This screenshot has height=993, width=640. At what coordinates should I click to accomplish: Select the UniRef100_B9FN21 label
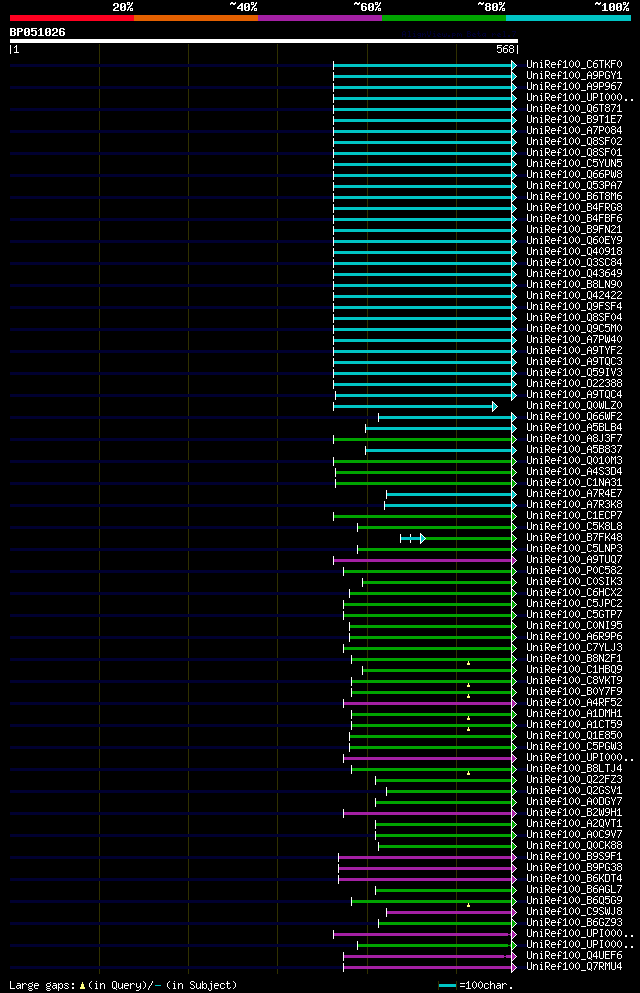tap(574, 229)
